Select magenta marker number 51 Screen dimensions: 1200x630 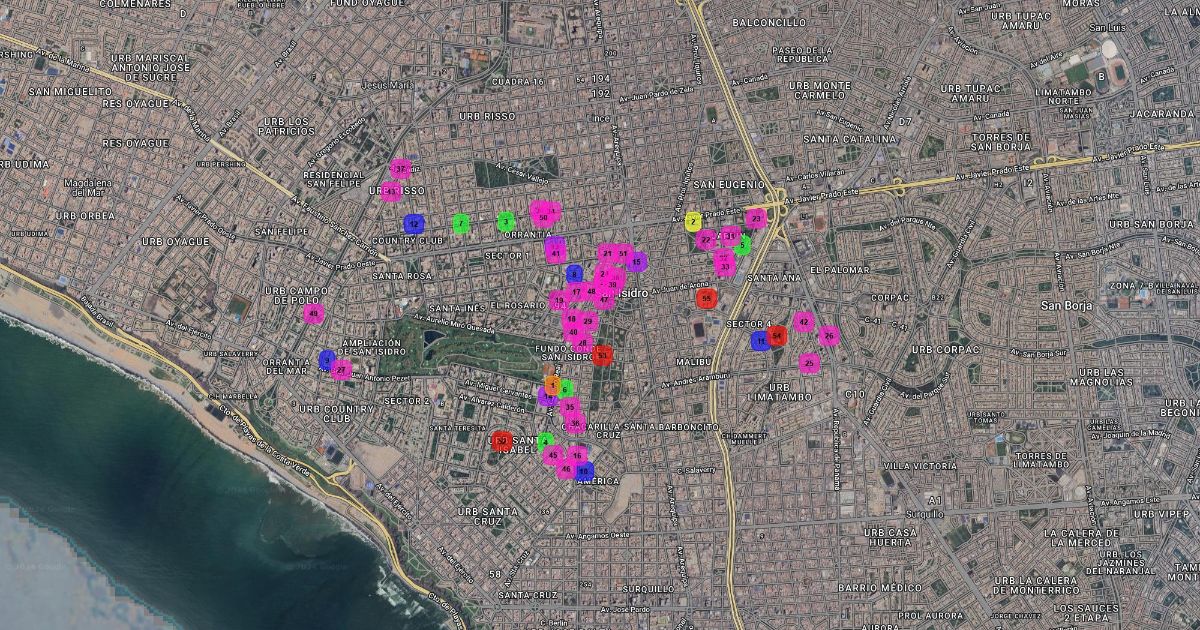[623, 253]
